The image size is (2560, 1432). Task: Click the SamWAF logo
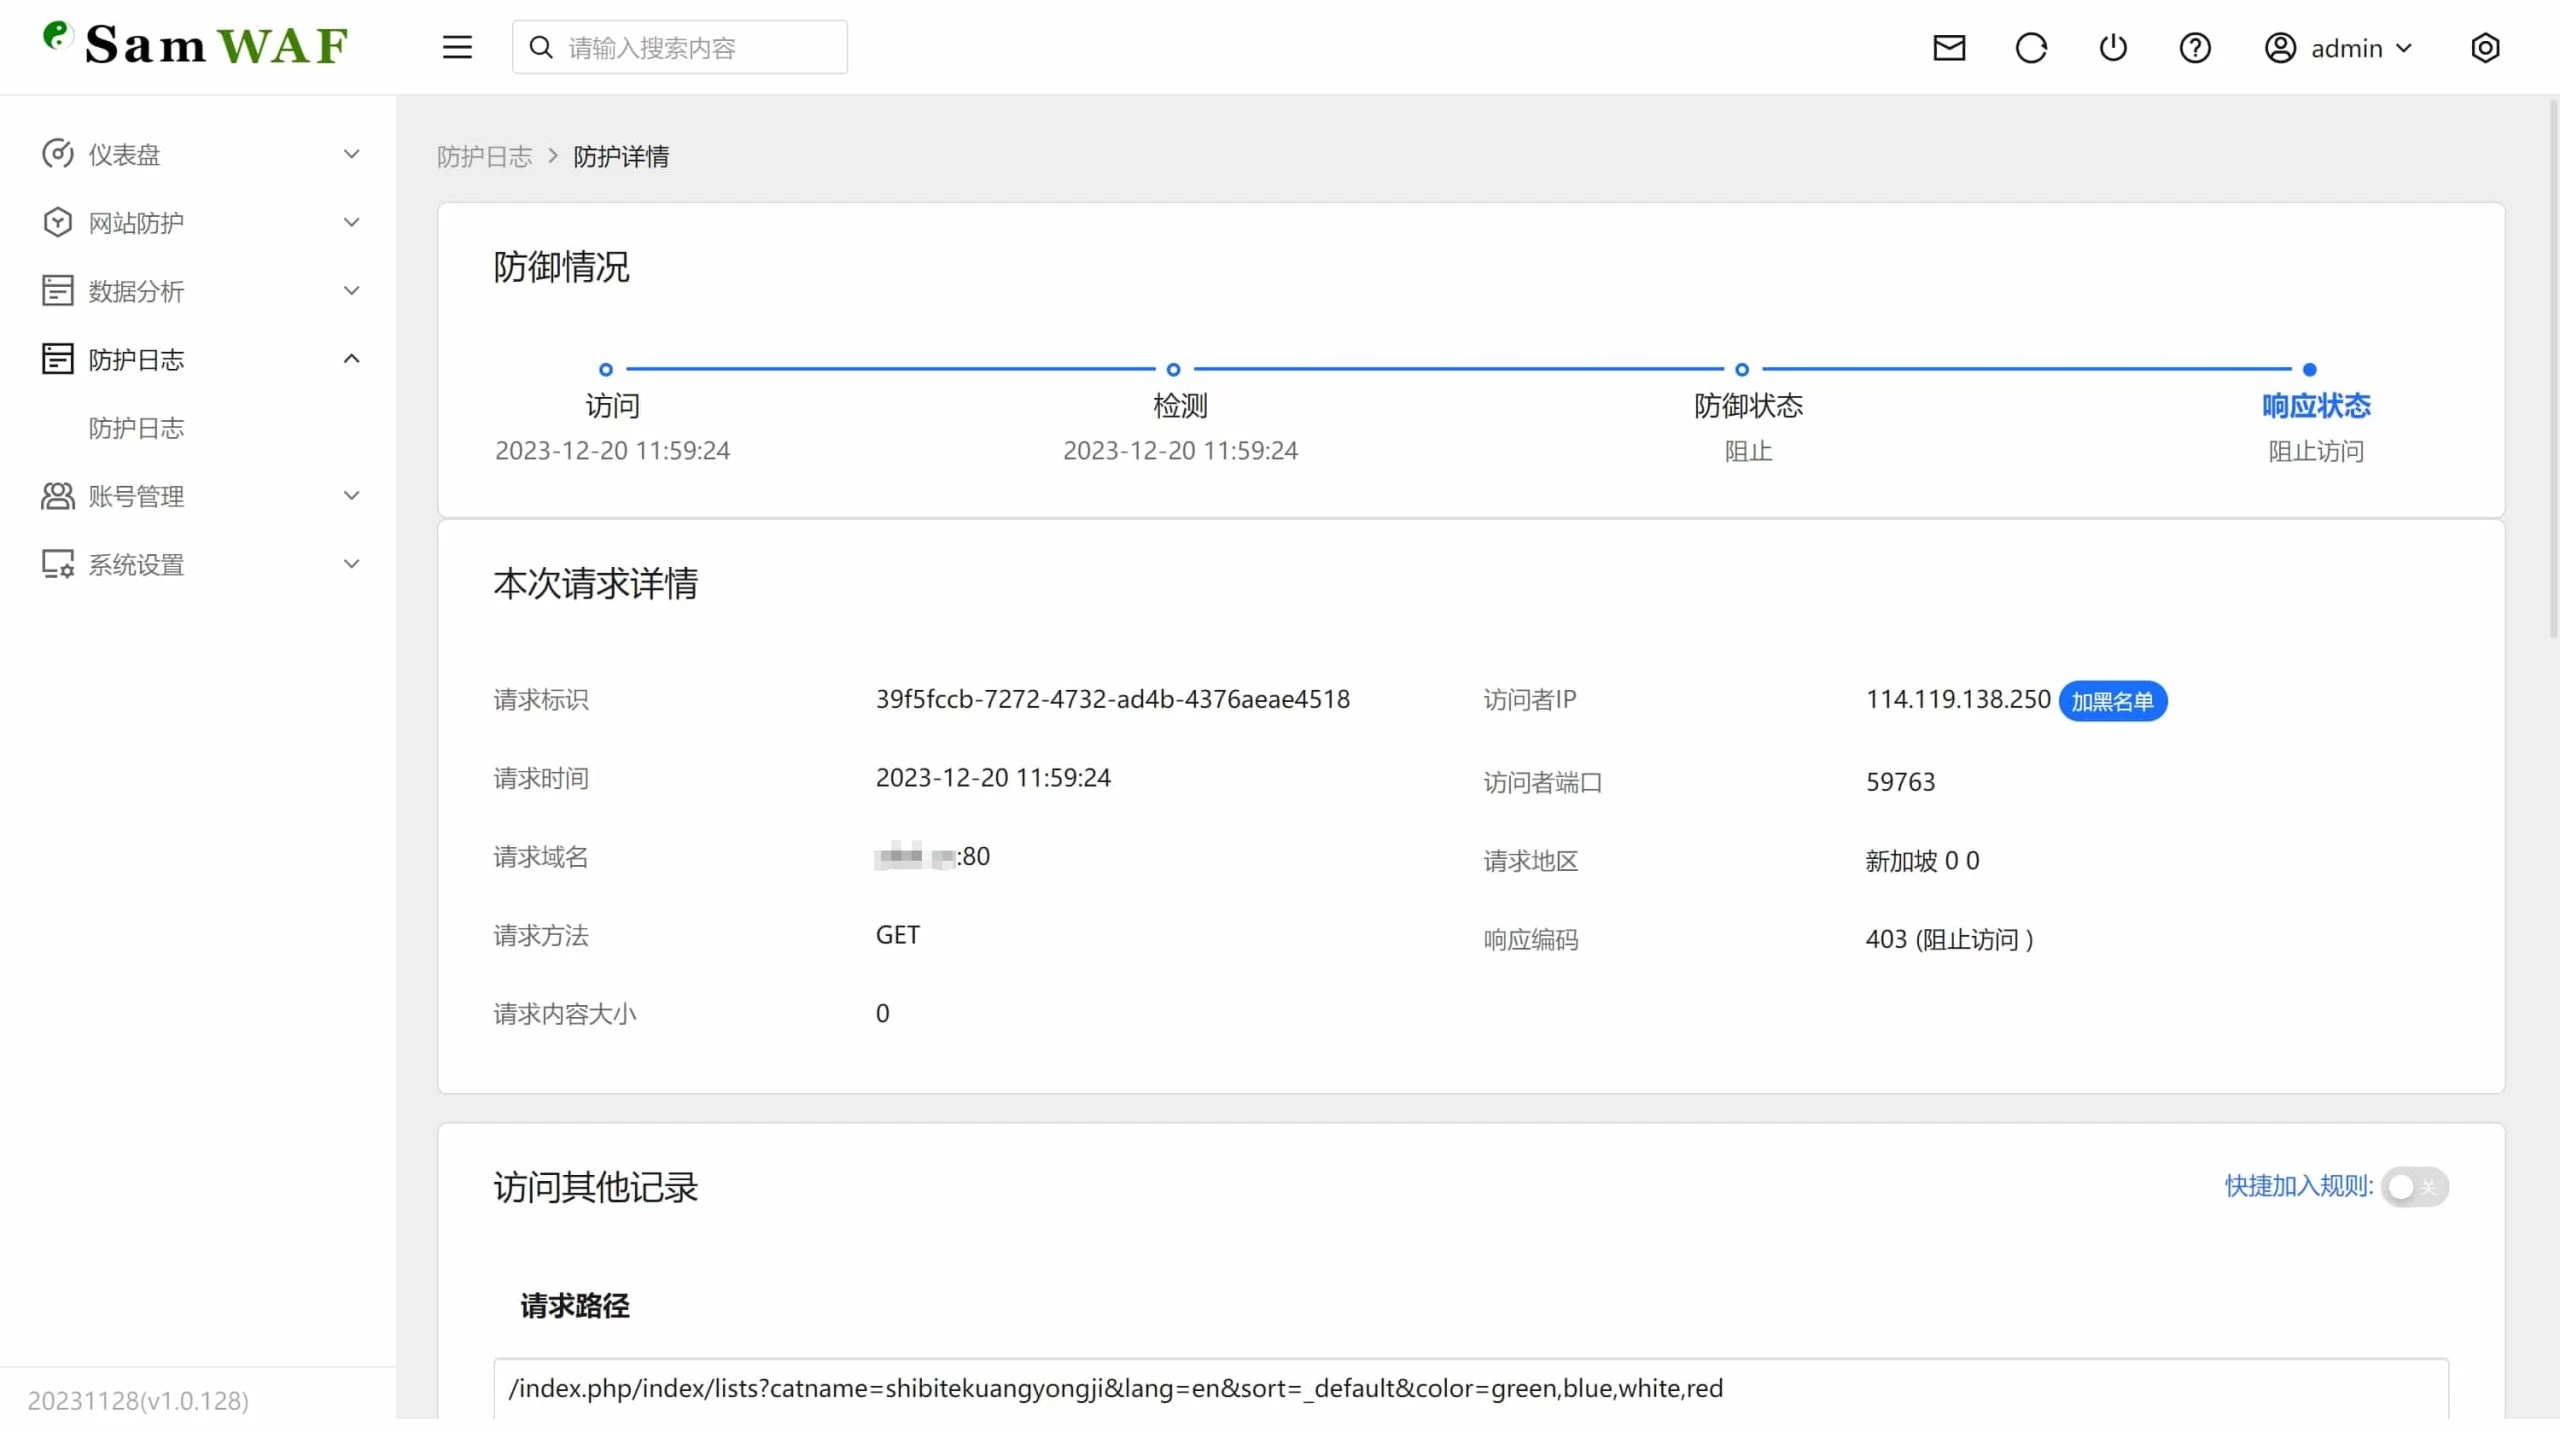pos(197,44)
